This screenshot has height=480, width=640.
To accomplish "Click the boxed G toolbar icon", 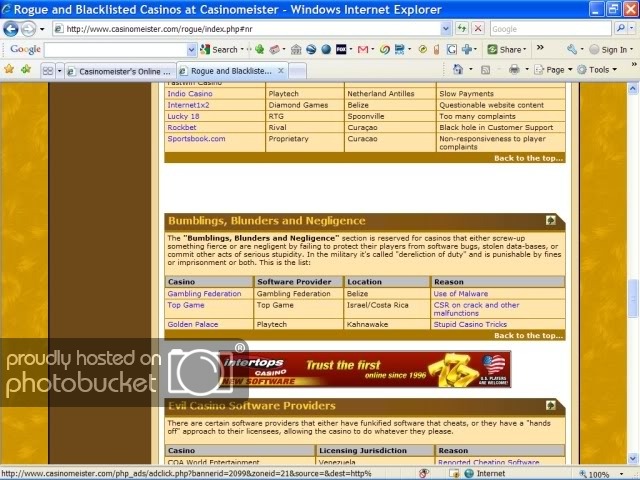I will pyautogui.click(x=452, y=50).
